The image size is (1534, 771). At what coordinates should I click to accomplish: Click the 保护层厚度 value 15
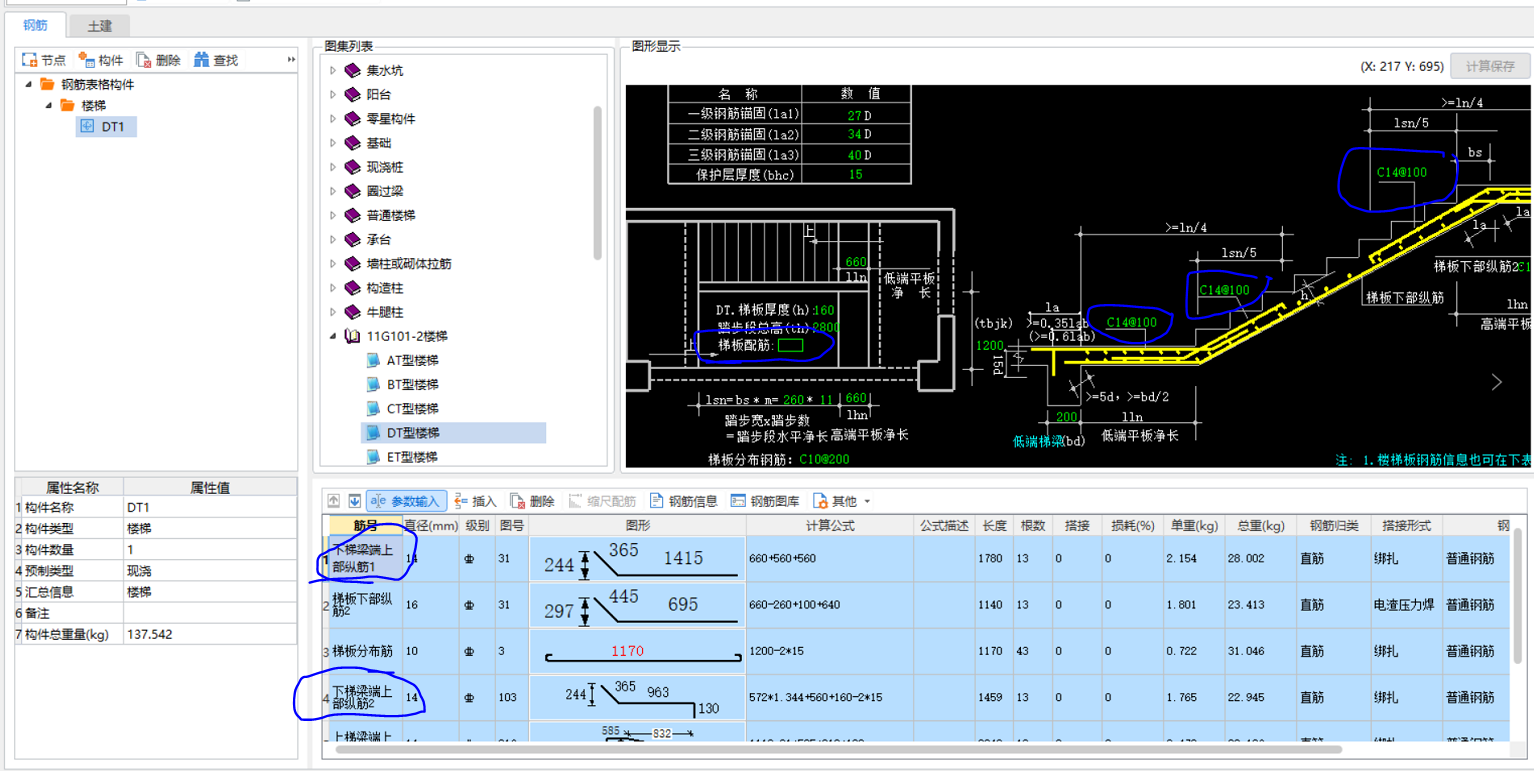click(x=855, y=174)
